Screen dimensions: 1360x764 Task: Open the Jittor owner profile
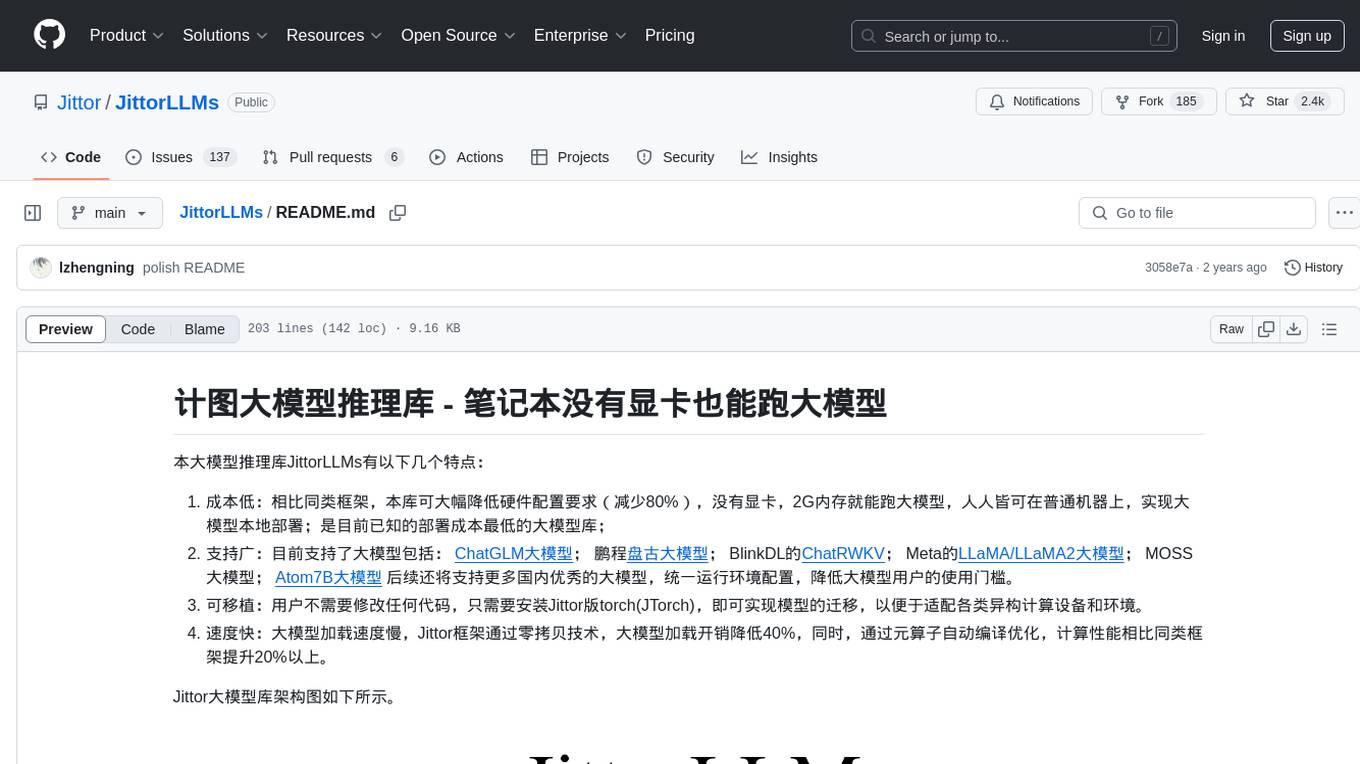coord(79,102)
